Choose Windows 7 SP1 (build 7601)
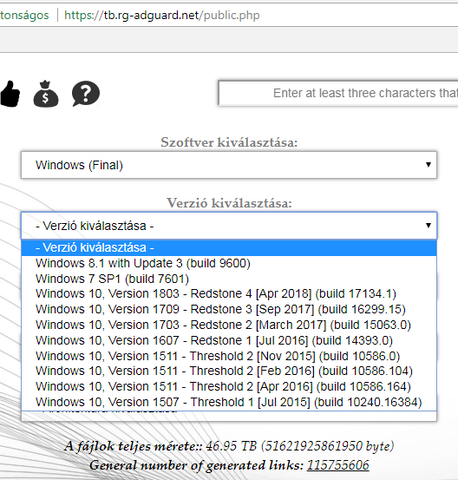This screenshot has width=458, height=480. [x=229, y=279]
